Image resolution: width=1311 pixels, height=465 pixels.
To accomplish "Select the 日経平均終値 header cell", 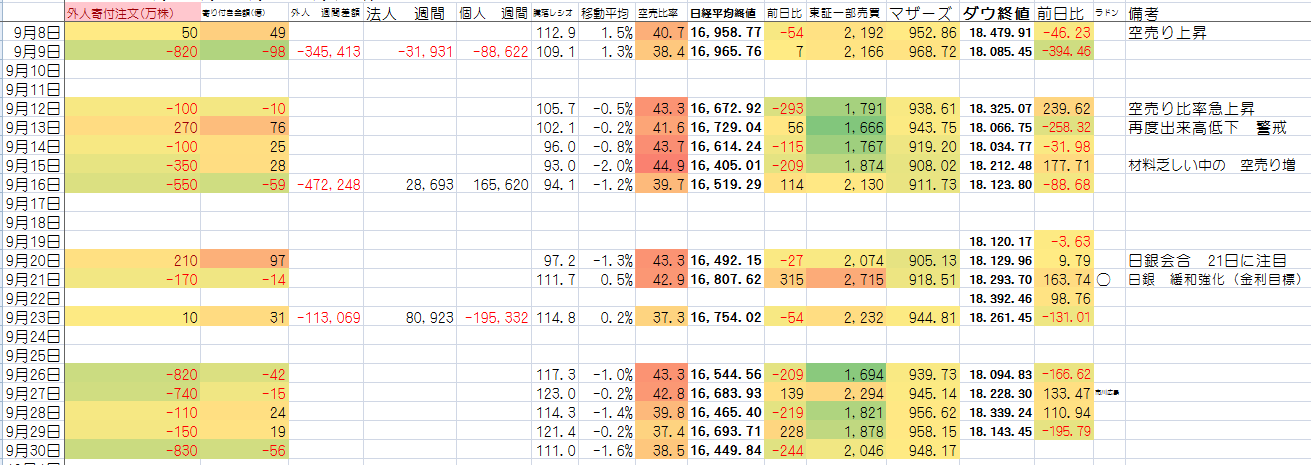I will click(x=726, y=14).
